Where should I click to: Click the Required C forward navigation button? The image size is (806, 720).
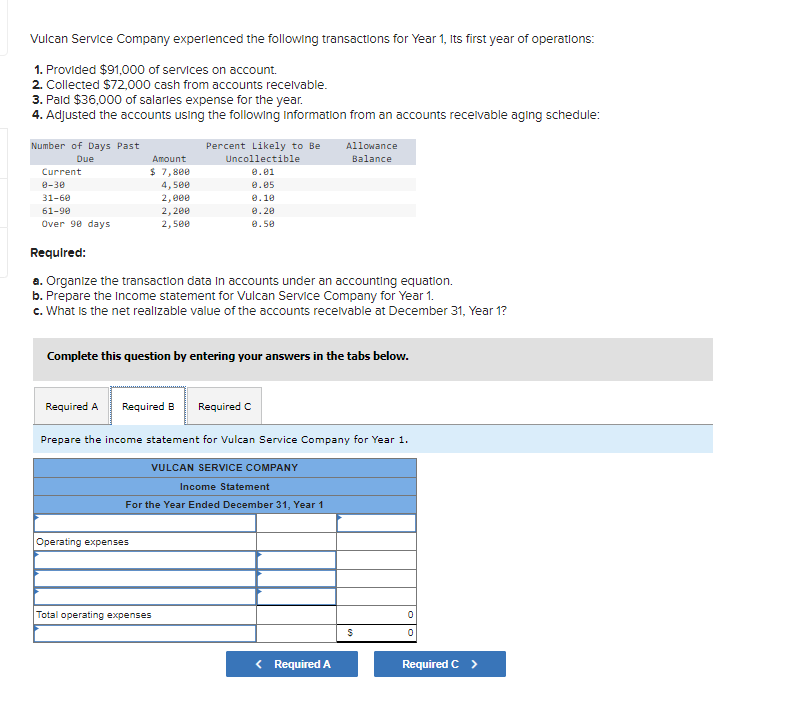[439, 663]
